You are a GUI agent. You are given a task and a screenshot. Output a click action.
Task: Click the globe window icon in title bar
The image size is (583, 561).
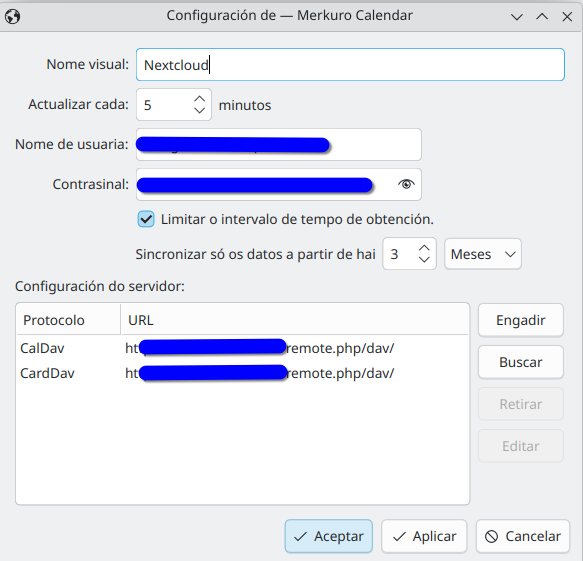13,16
